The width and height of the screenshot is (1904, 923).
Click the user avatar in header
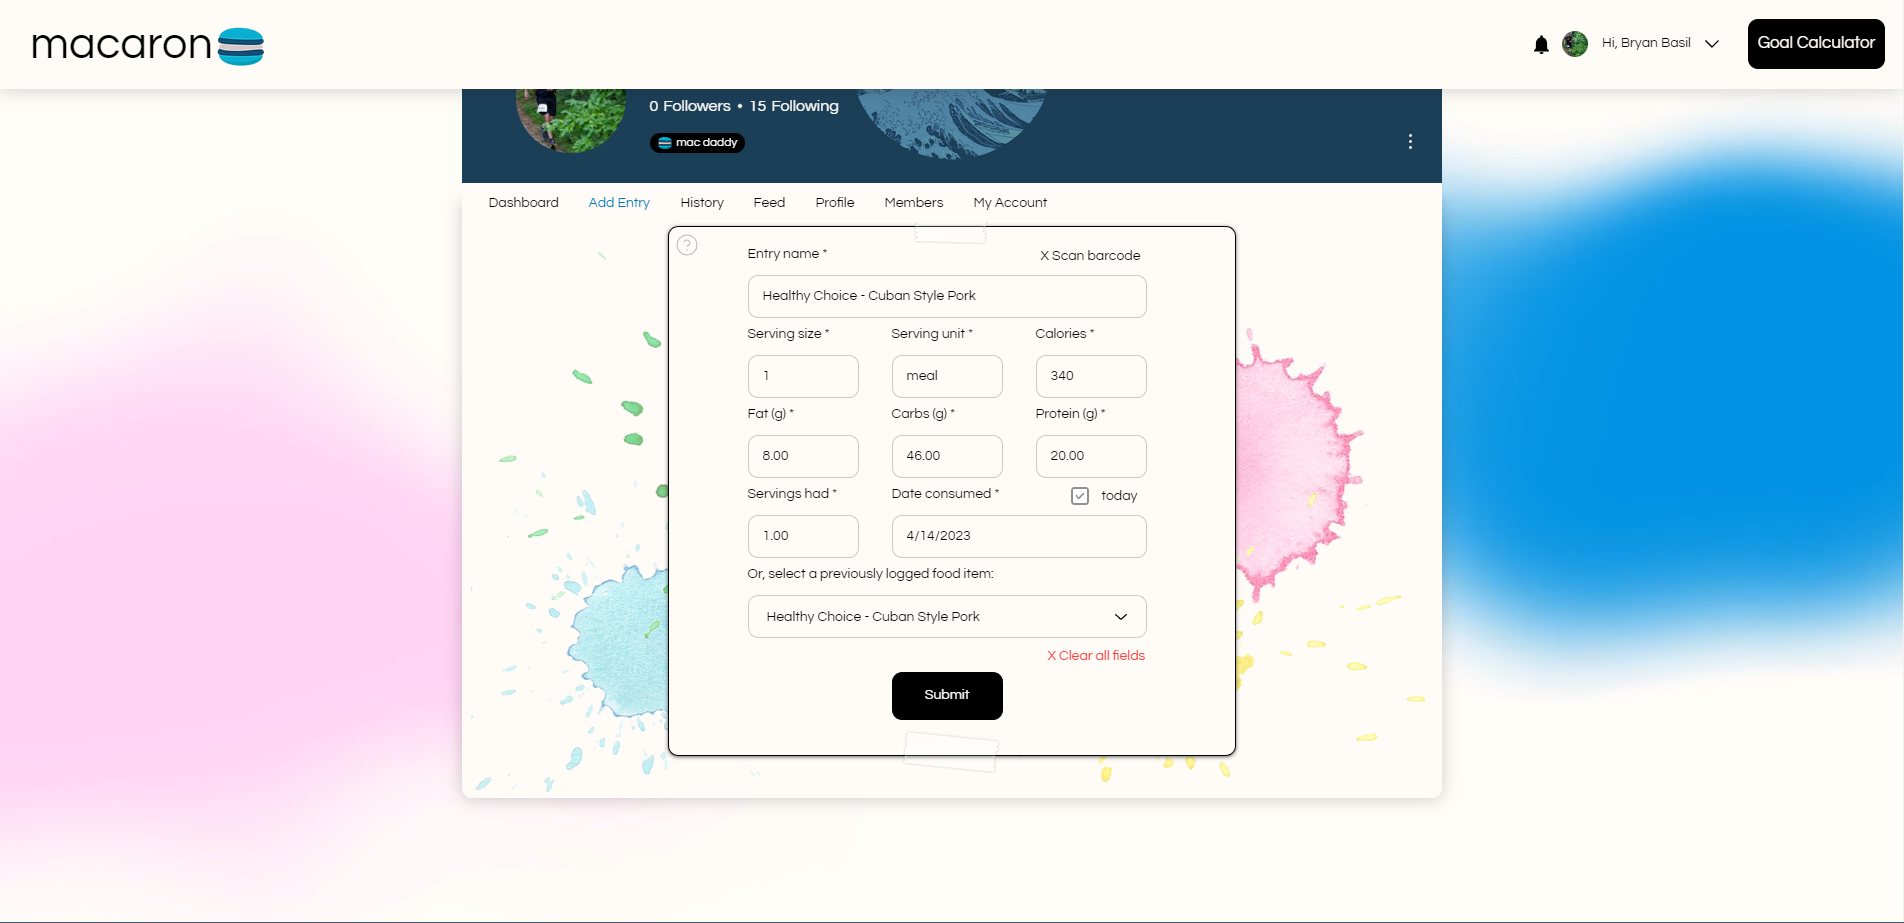pos(1575,44)
